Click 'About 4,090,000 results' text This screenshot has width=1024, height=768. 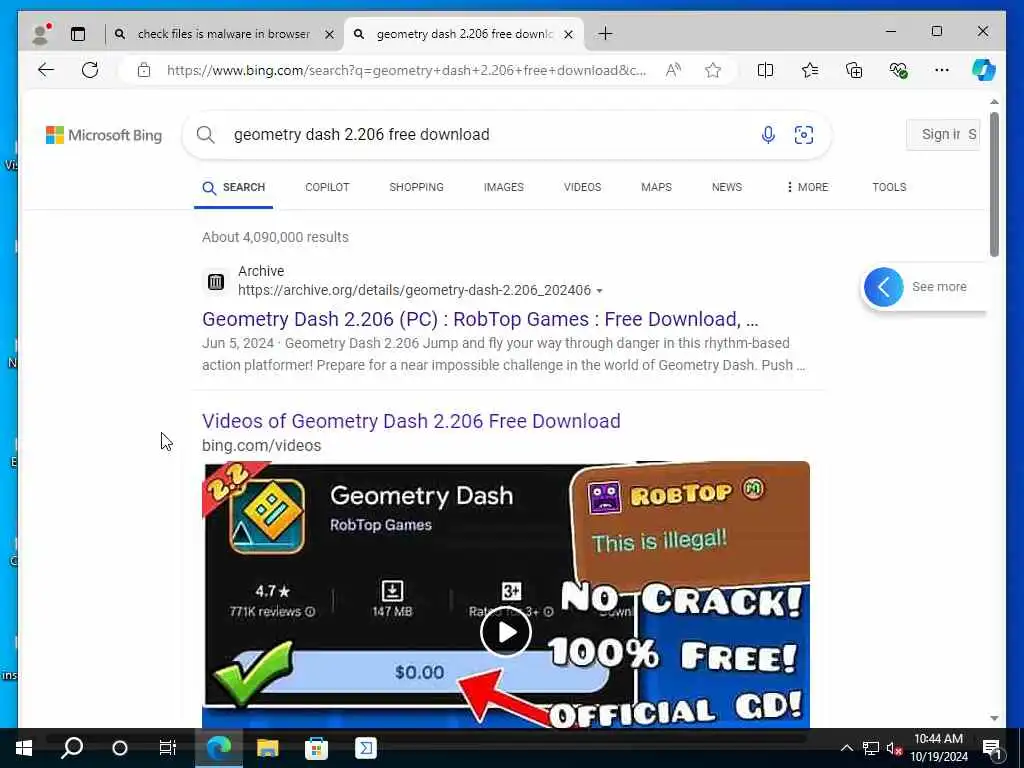tap(275, 238)
